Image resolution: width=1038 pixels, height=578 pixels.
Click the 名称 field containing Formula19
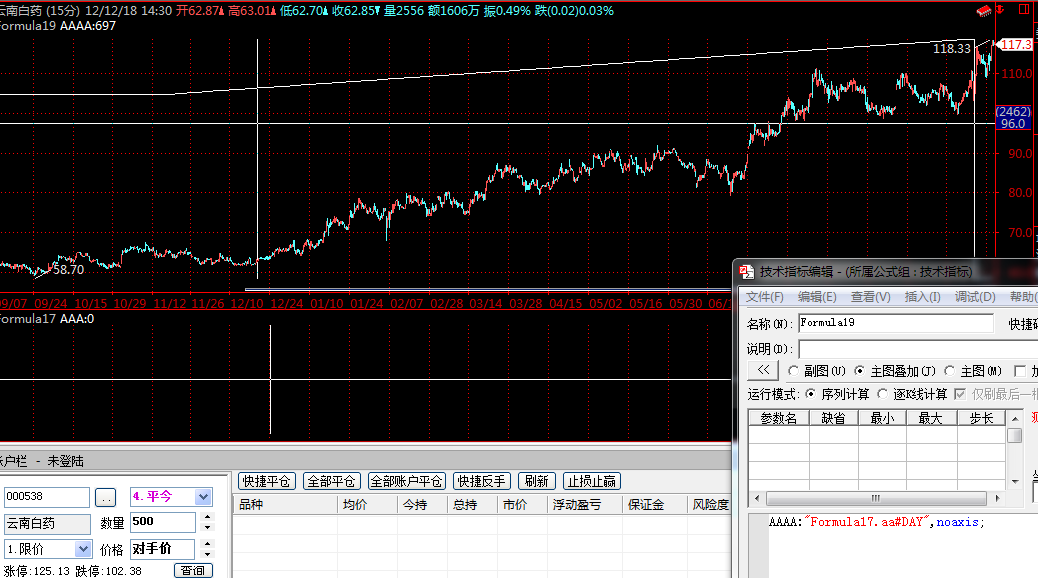(x=895, y=323)
